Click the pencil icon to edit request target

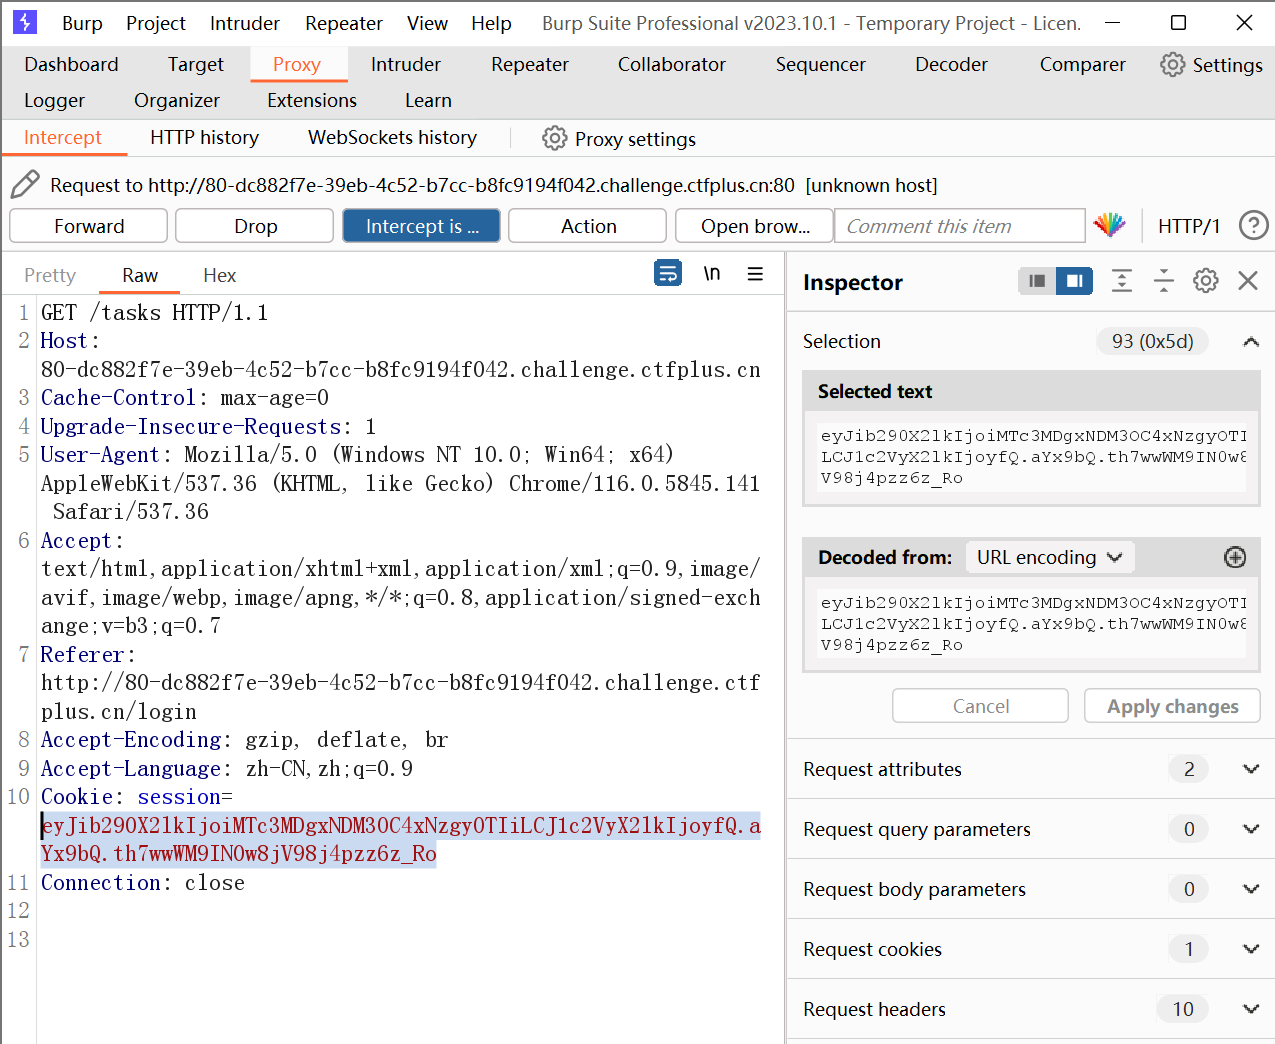point(25,185)
